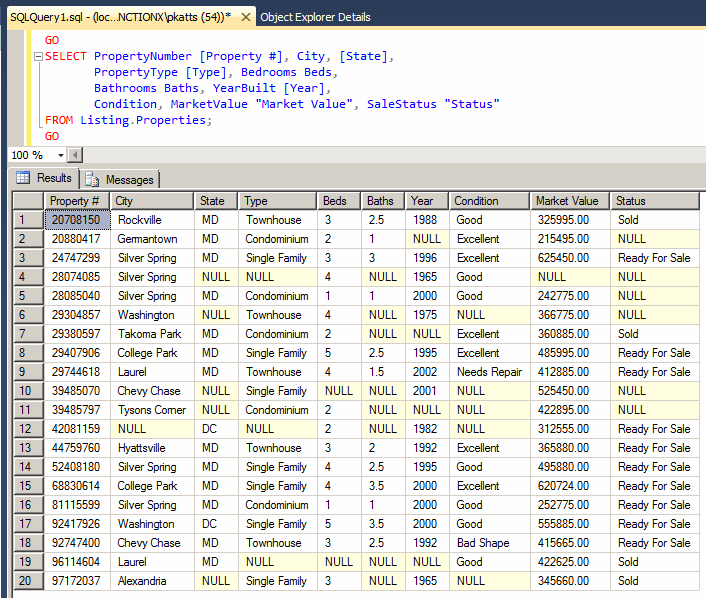The width and height of the screenshot is (706, 598).
Task: Switch to the SQLQuery1.sql query tab
Action: tap(121, 18)
